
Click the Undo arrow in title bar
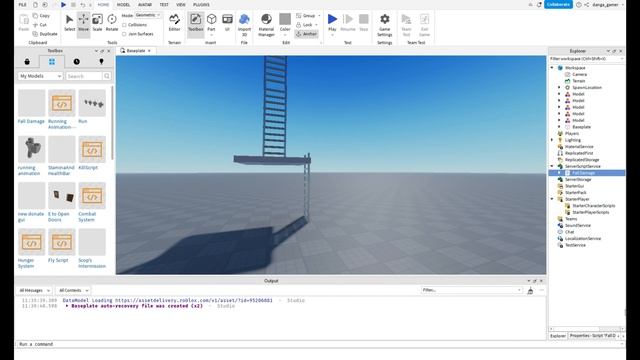(x=83, y=4)
